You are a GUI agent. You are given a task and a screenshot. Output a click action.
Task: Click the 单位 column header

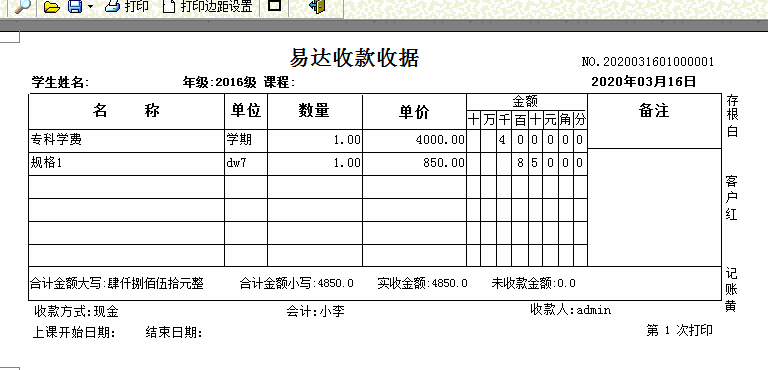coord(246,111)
